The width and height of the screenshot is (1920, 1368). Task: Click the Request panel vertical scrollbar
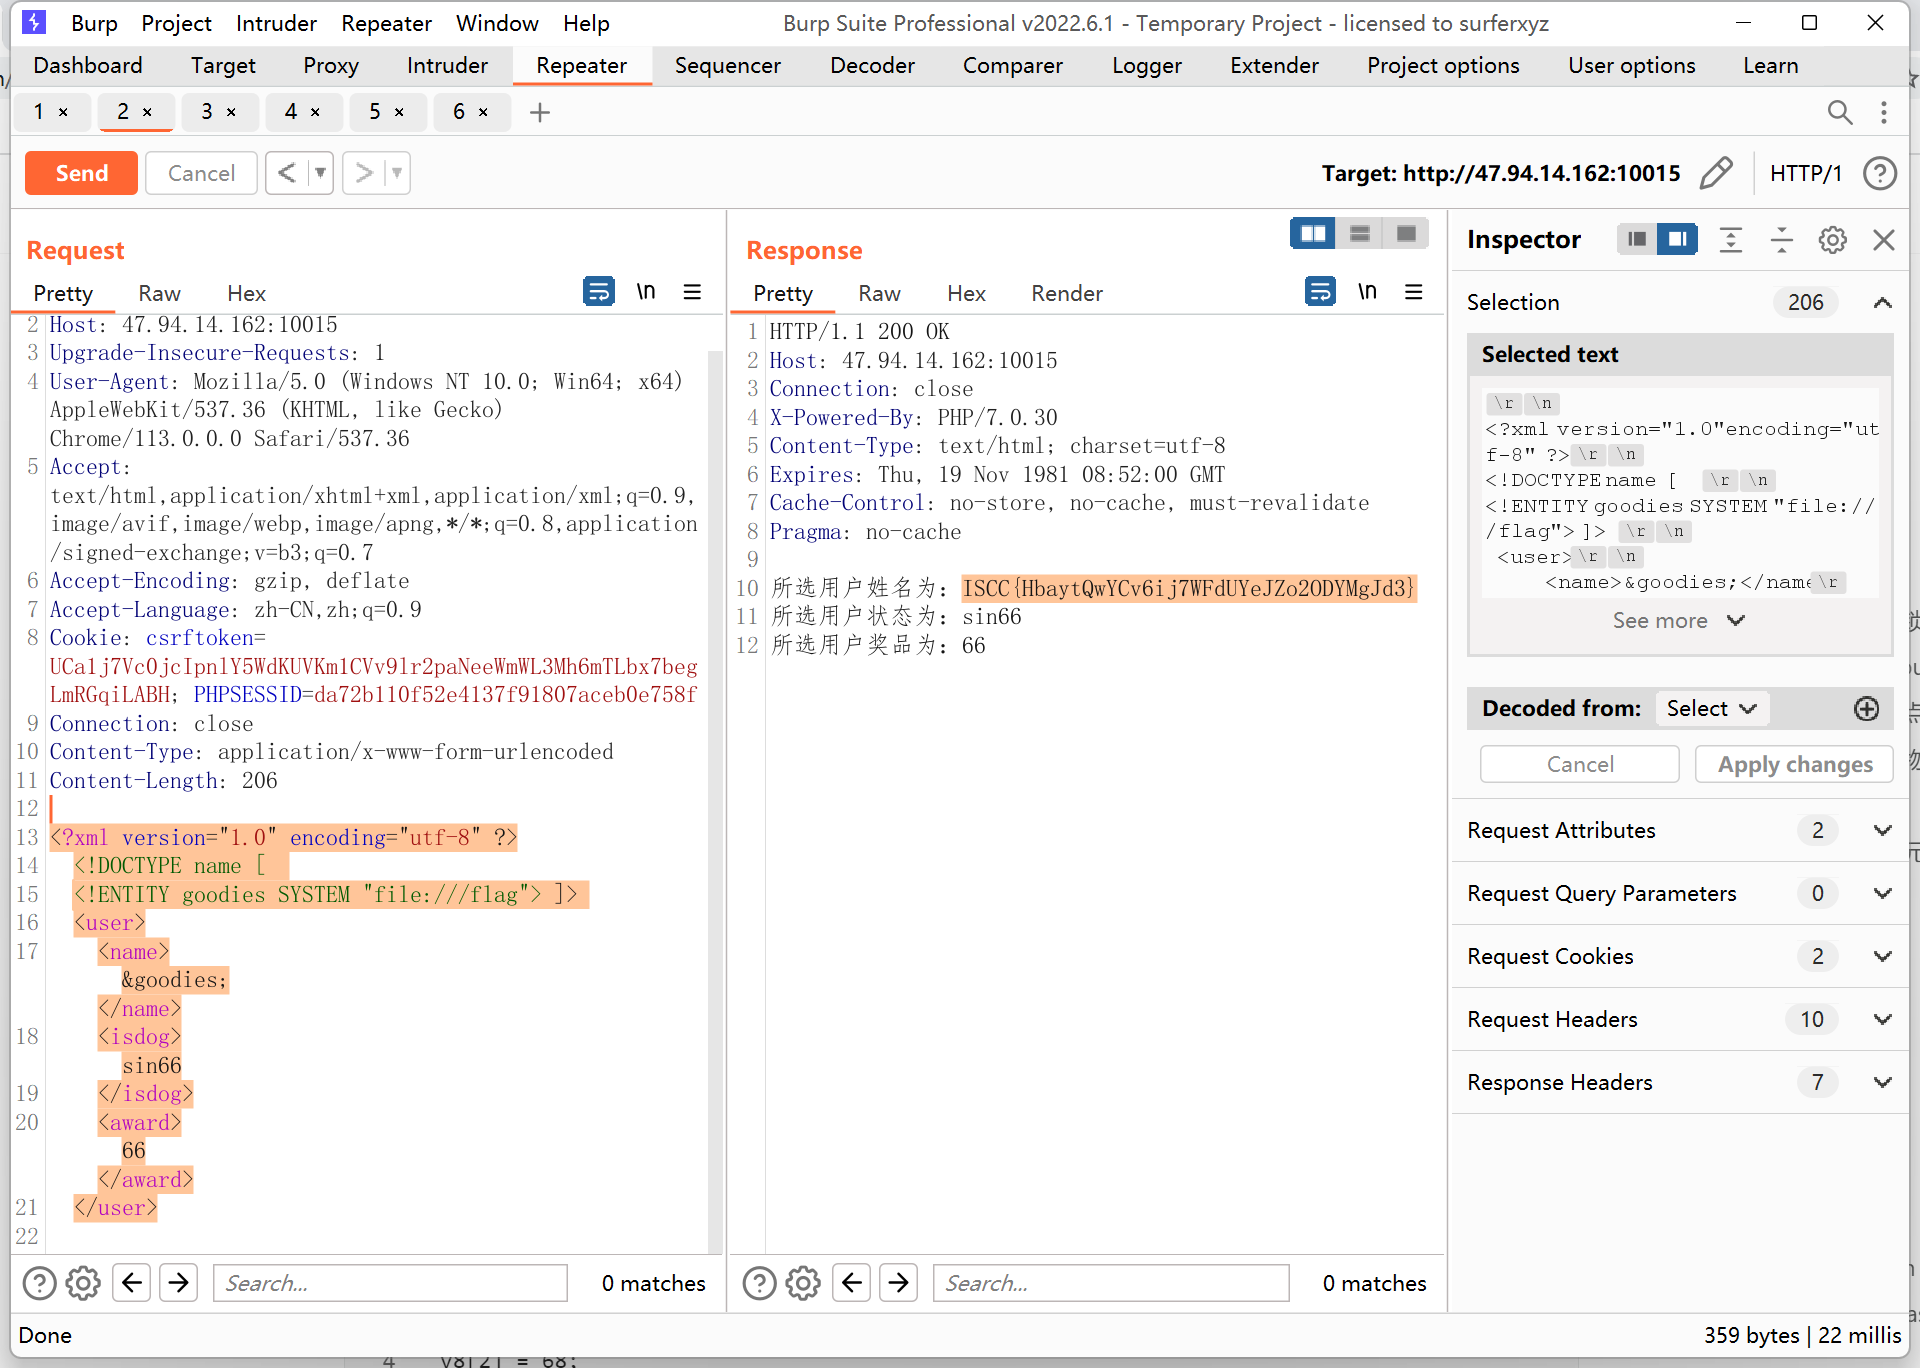715,800
